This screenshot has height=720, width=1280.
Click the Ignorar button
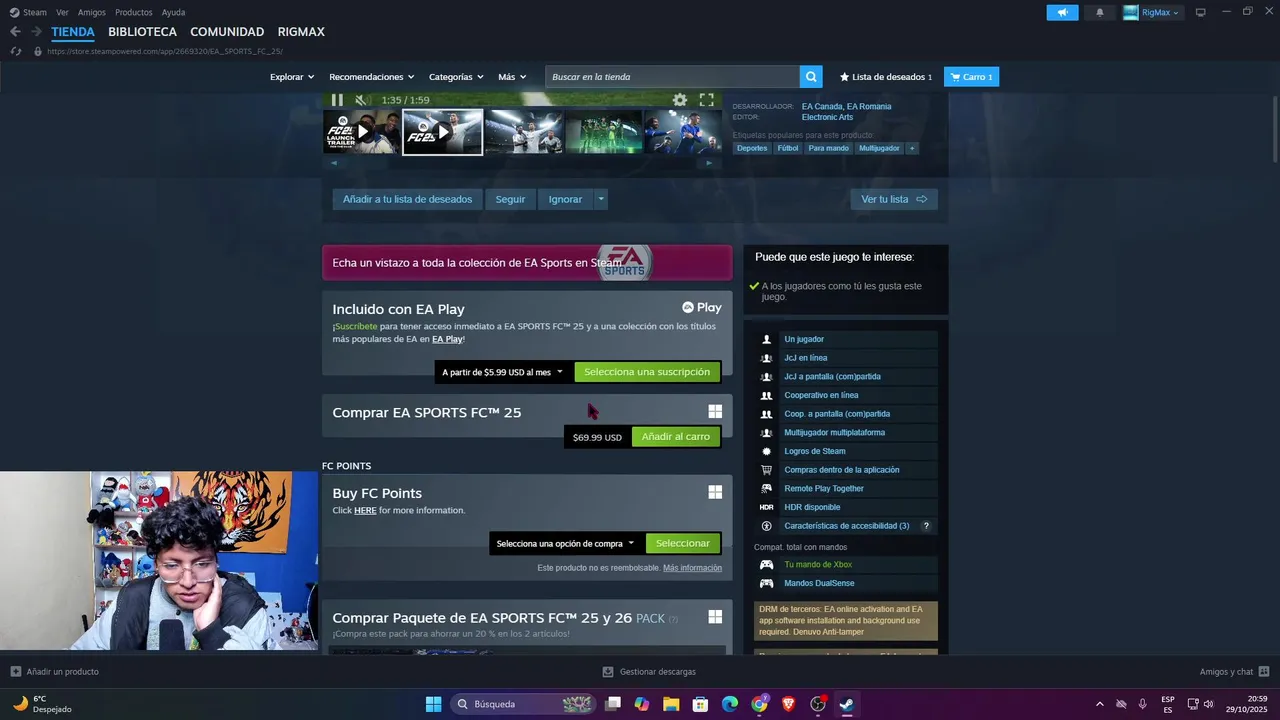565,199
